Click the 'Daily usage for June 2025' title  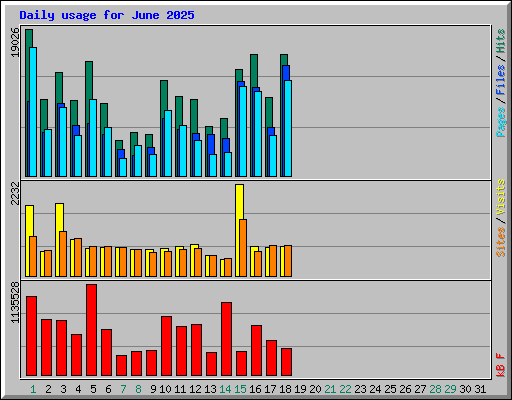(107, 15)
